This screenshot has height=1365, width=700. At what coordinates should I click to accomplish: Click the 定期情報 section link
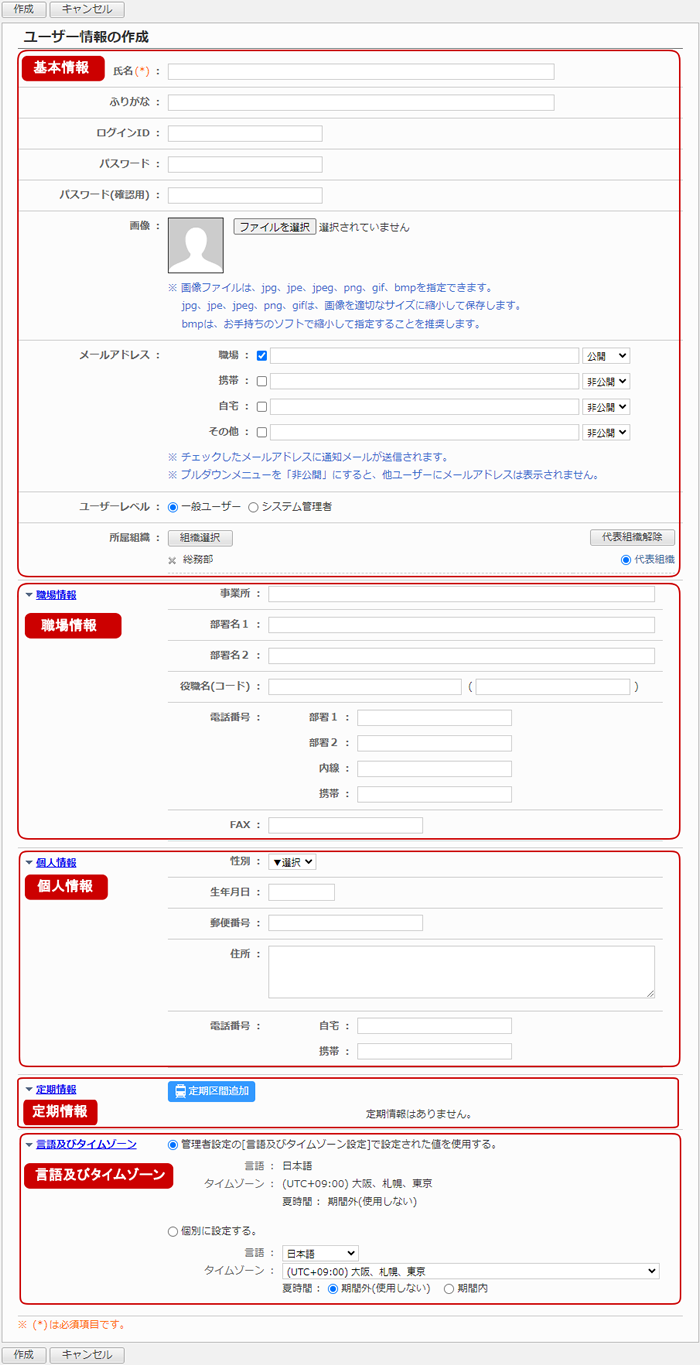point(56,1089)
